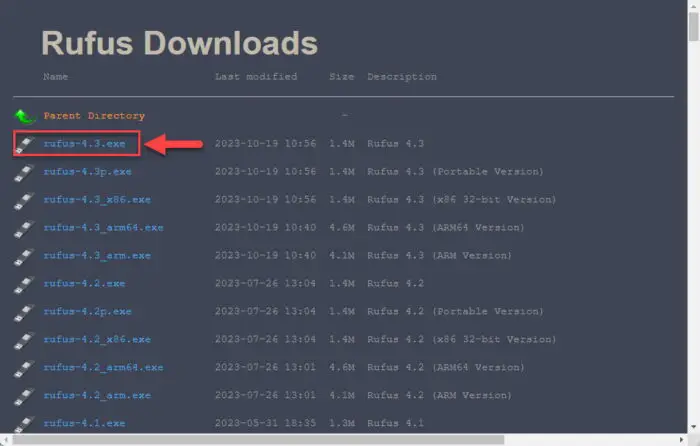Download rufus-4.2_arm.exe

(97, 395)
